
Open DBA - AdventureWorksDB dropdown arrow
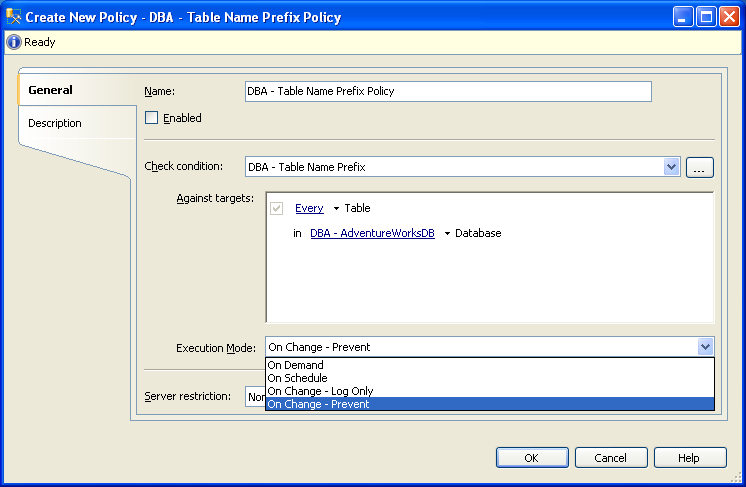pos(447,234)
